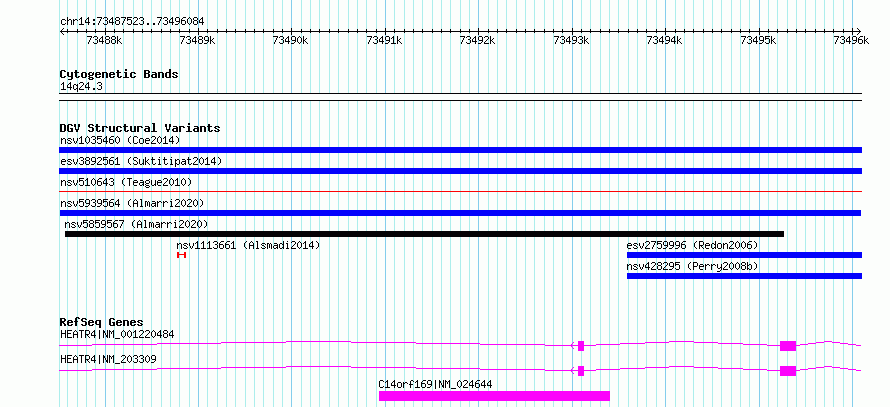890x407 pixels.
Task: Click the 73490k ruler label
Action: (291, 40)
